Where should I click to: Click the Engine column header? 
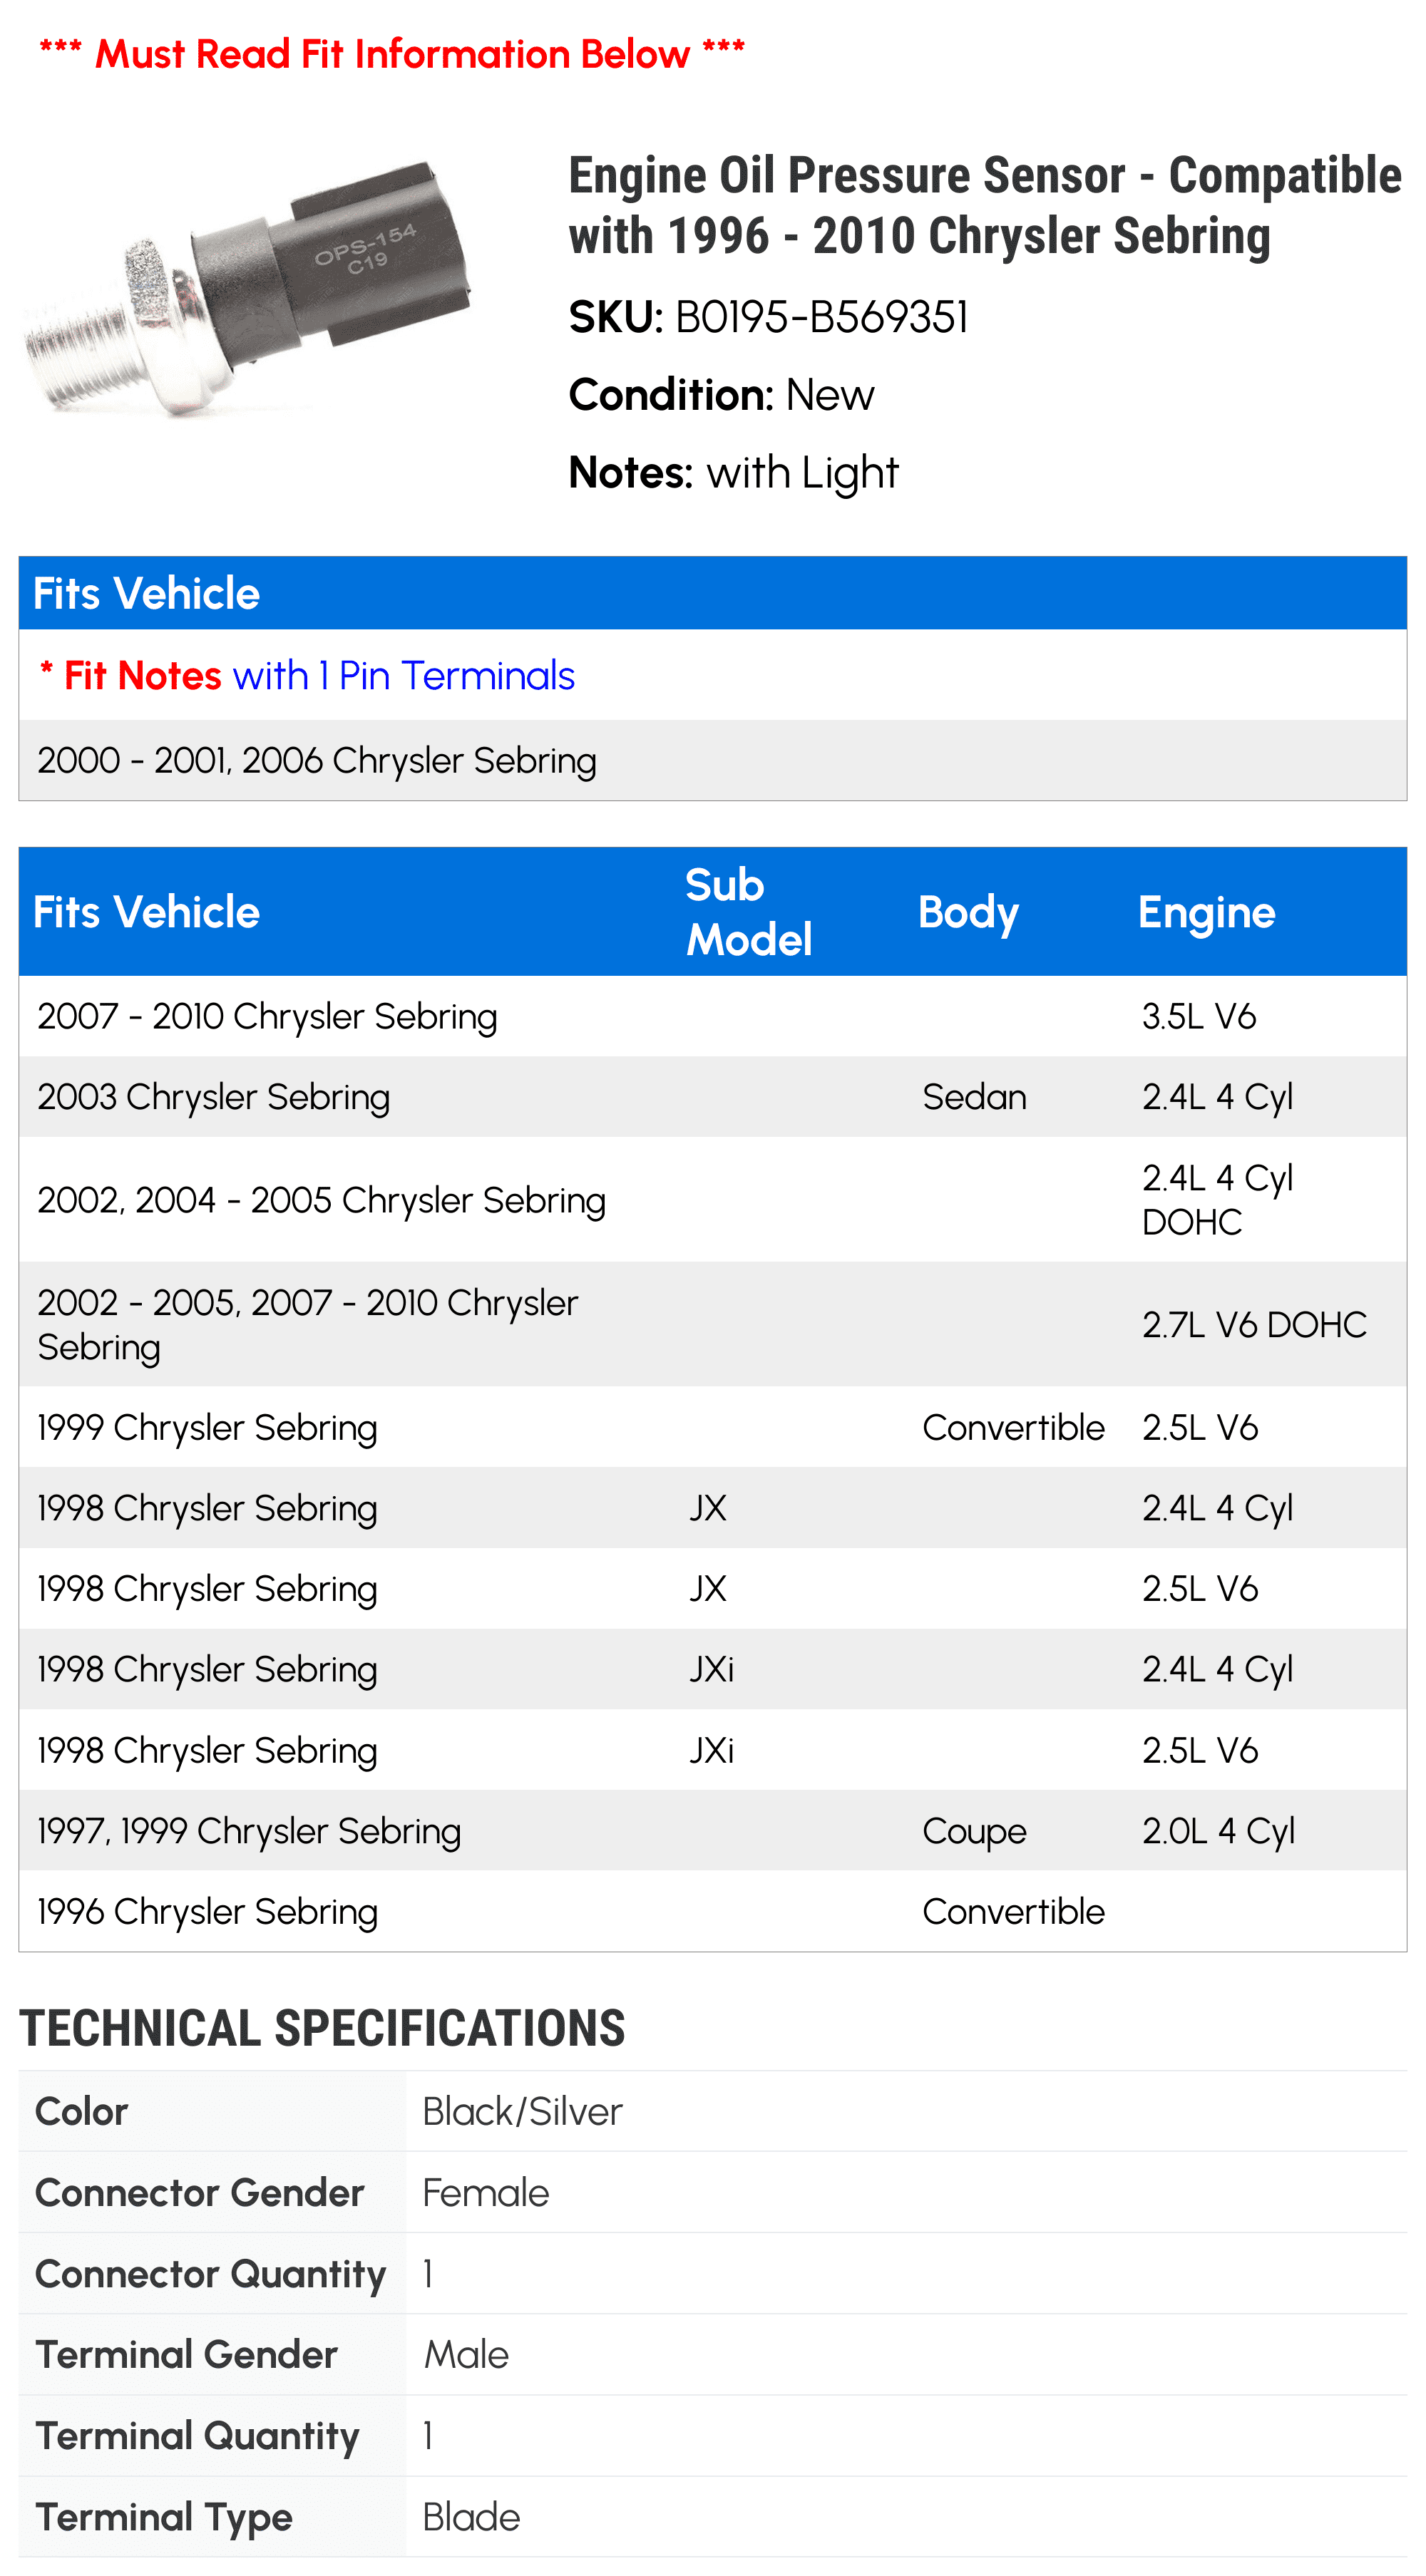1206,913
